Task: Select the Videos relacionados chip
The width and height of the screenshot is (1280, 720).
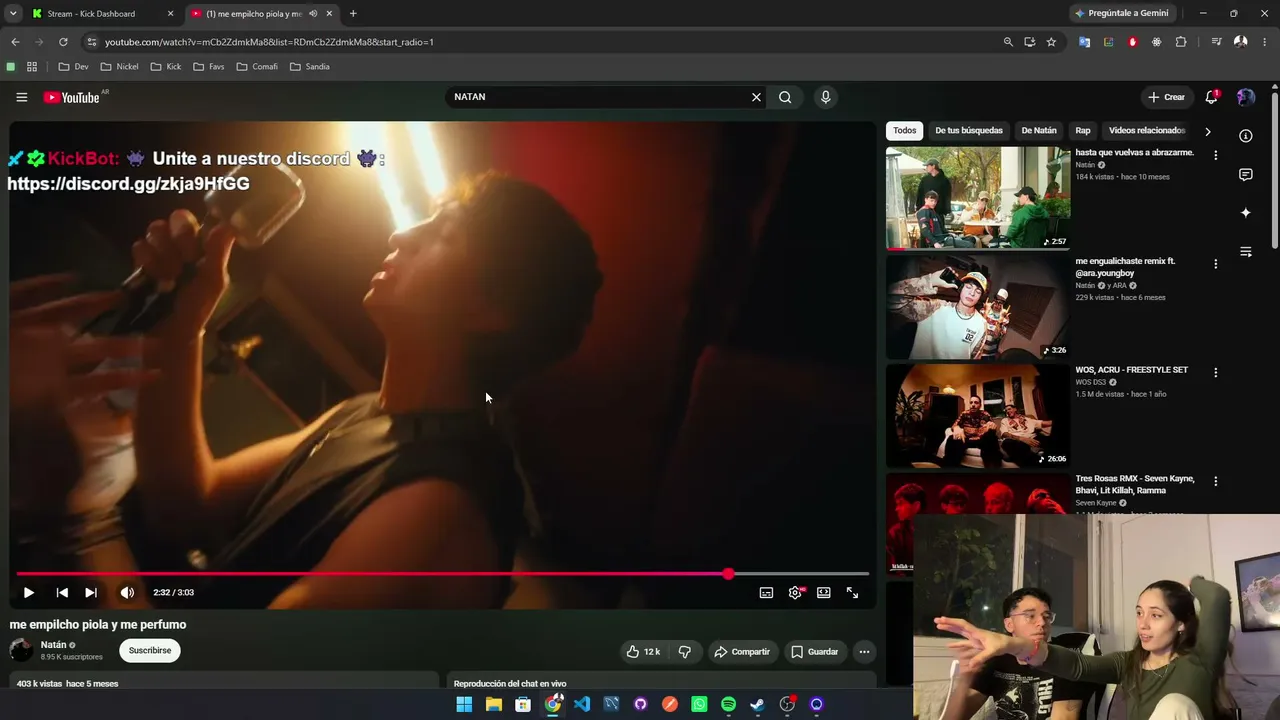Action: 1146,130
